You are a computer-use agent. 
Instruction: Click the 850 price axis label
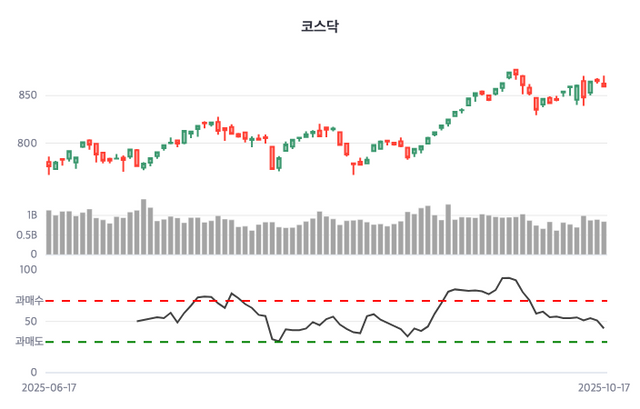pos(26,96)
